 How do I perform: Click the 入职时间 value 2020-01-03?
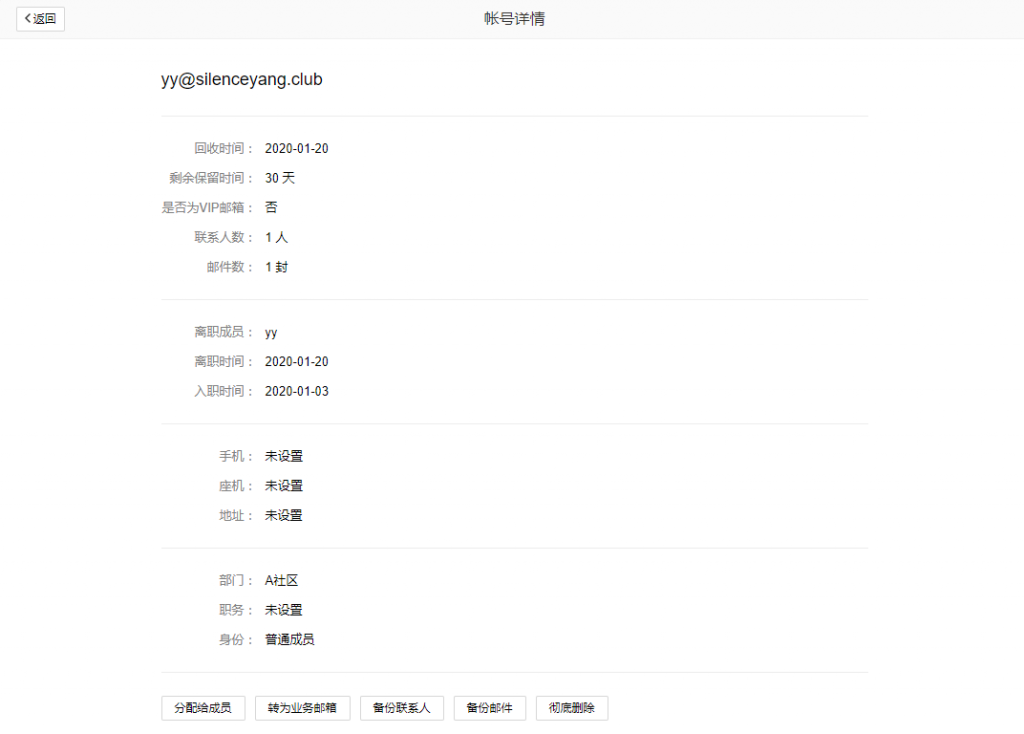pos(296,392)
